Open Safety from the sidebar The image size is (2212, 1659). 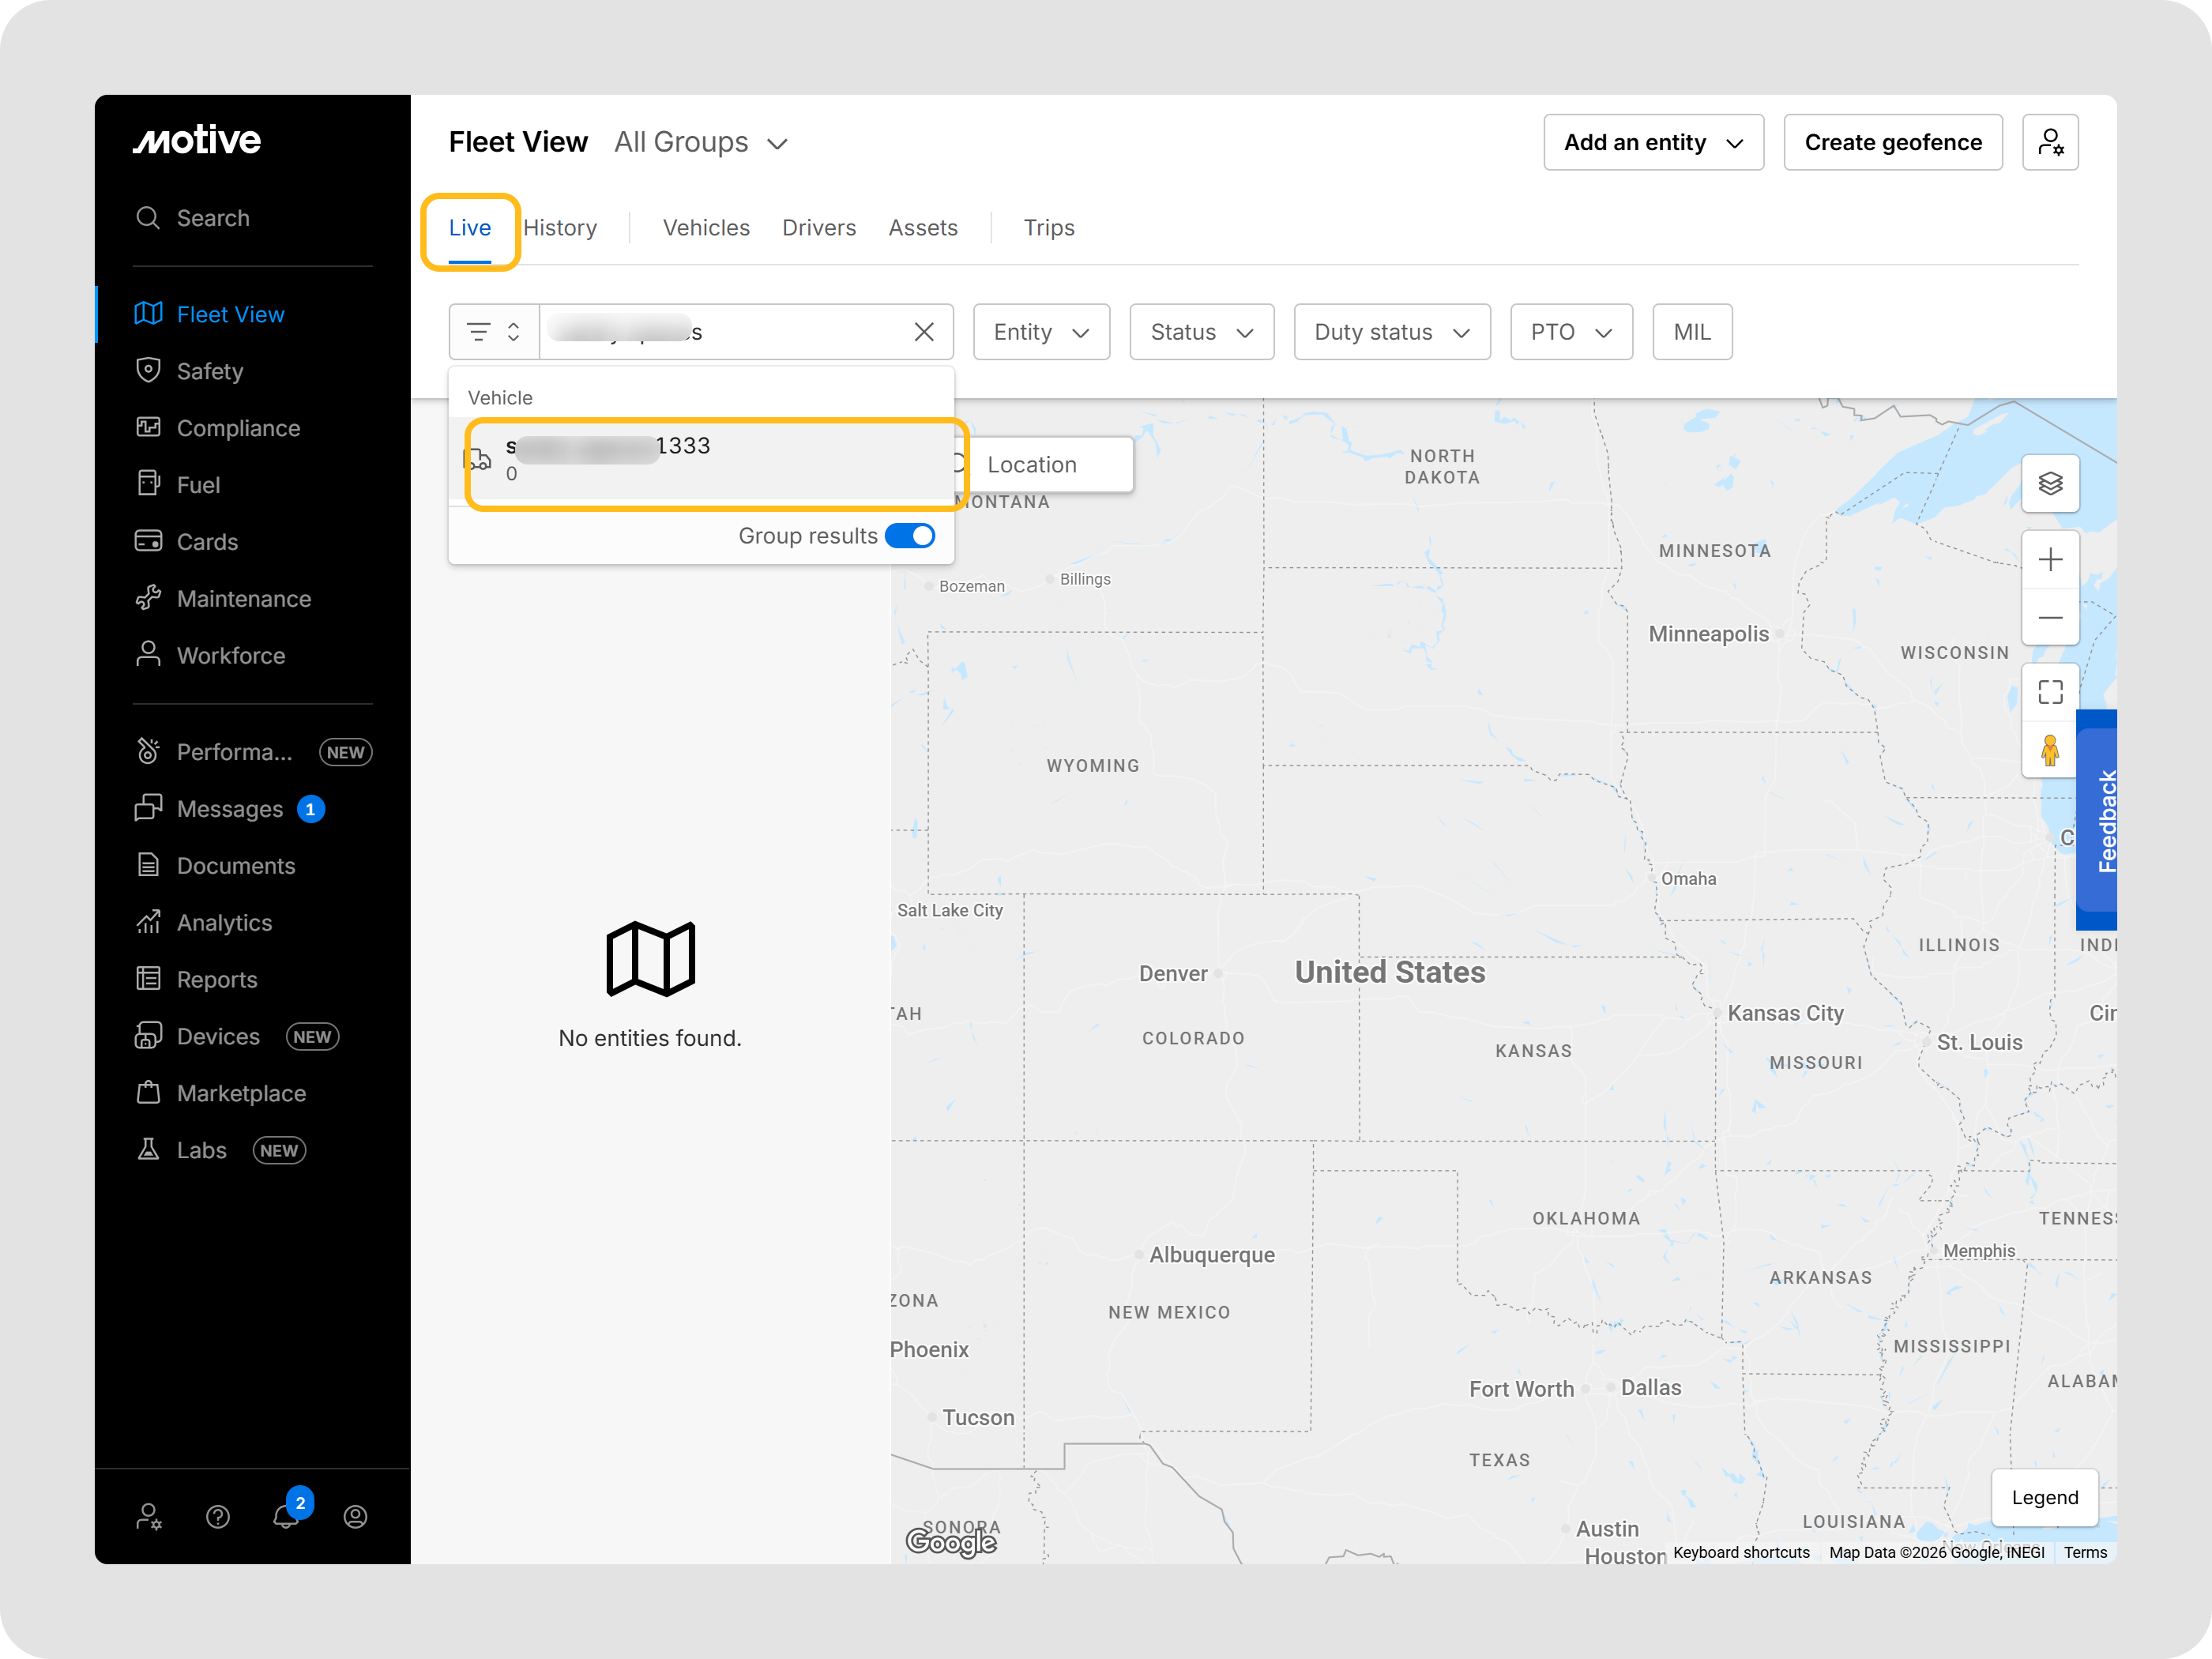click(x=190, y=371)
